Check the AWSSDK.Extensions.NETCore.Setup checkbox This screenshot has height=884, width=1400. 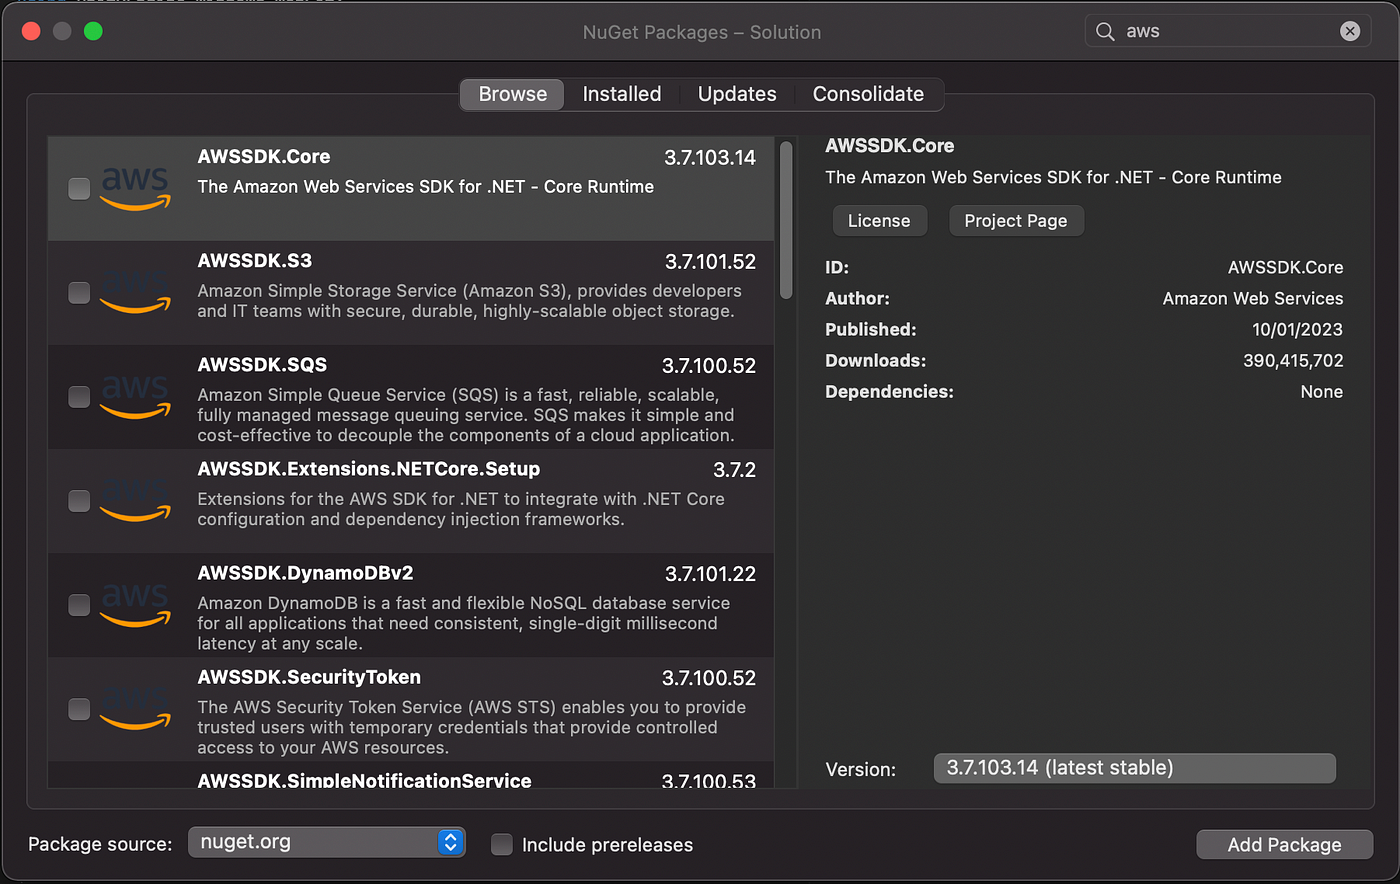point(79,500)
